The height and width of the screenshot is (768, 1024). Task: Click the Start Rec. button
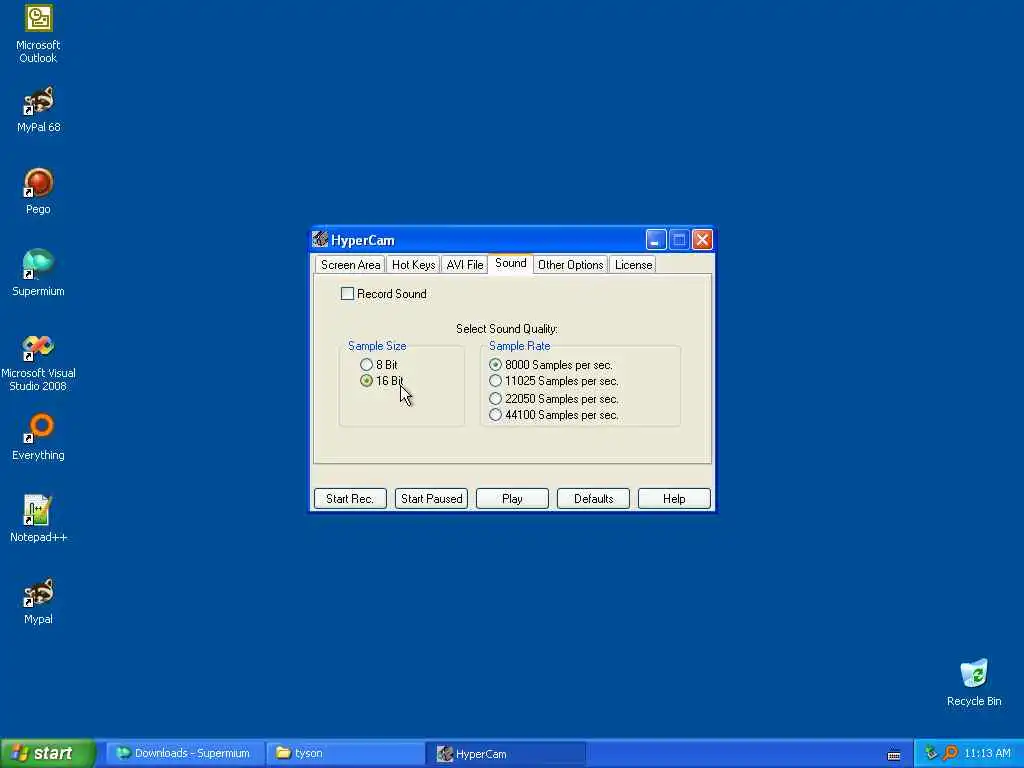point(350,498)
